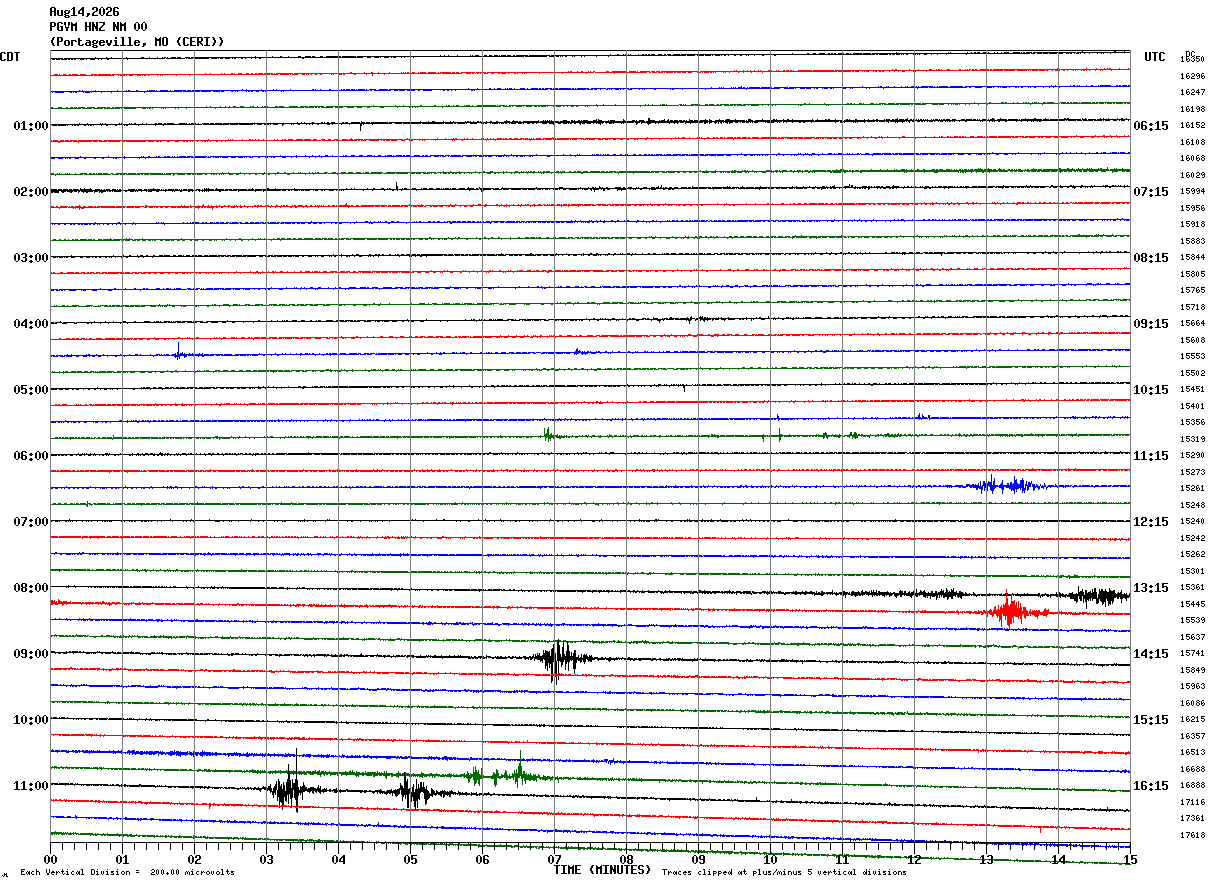Click the Traces clipped footnote text
The height and width of the screenshot is (886, 1210).
coord(784,873)
